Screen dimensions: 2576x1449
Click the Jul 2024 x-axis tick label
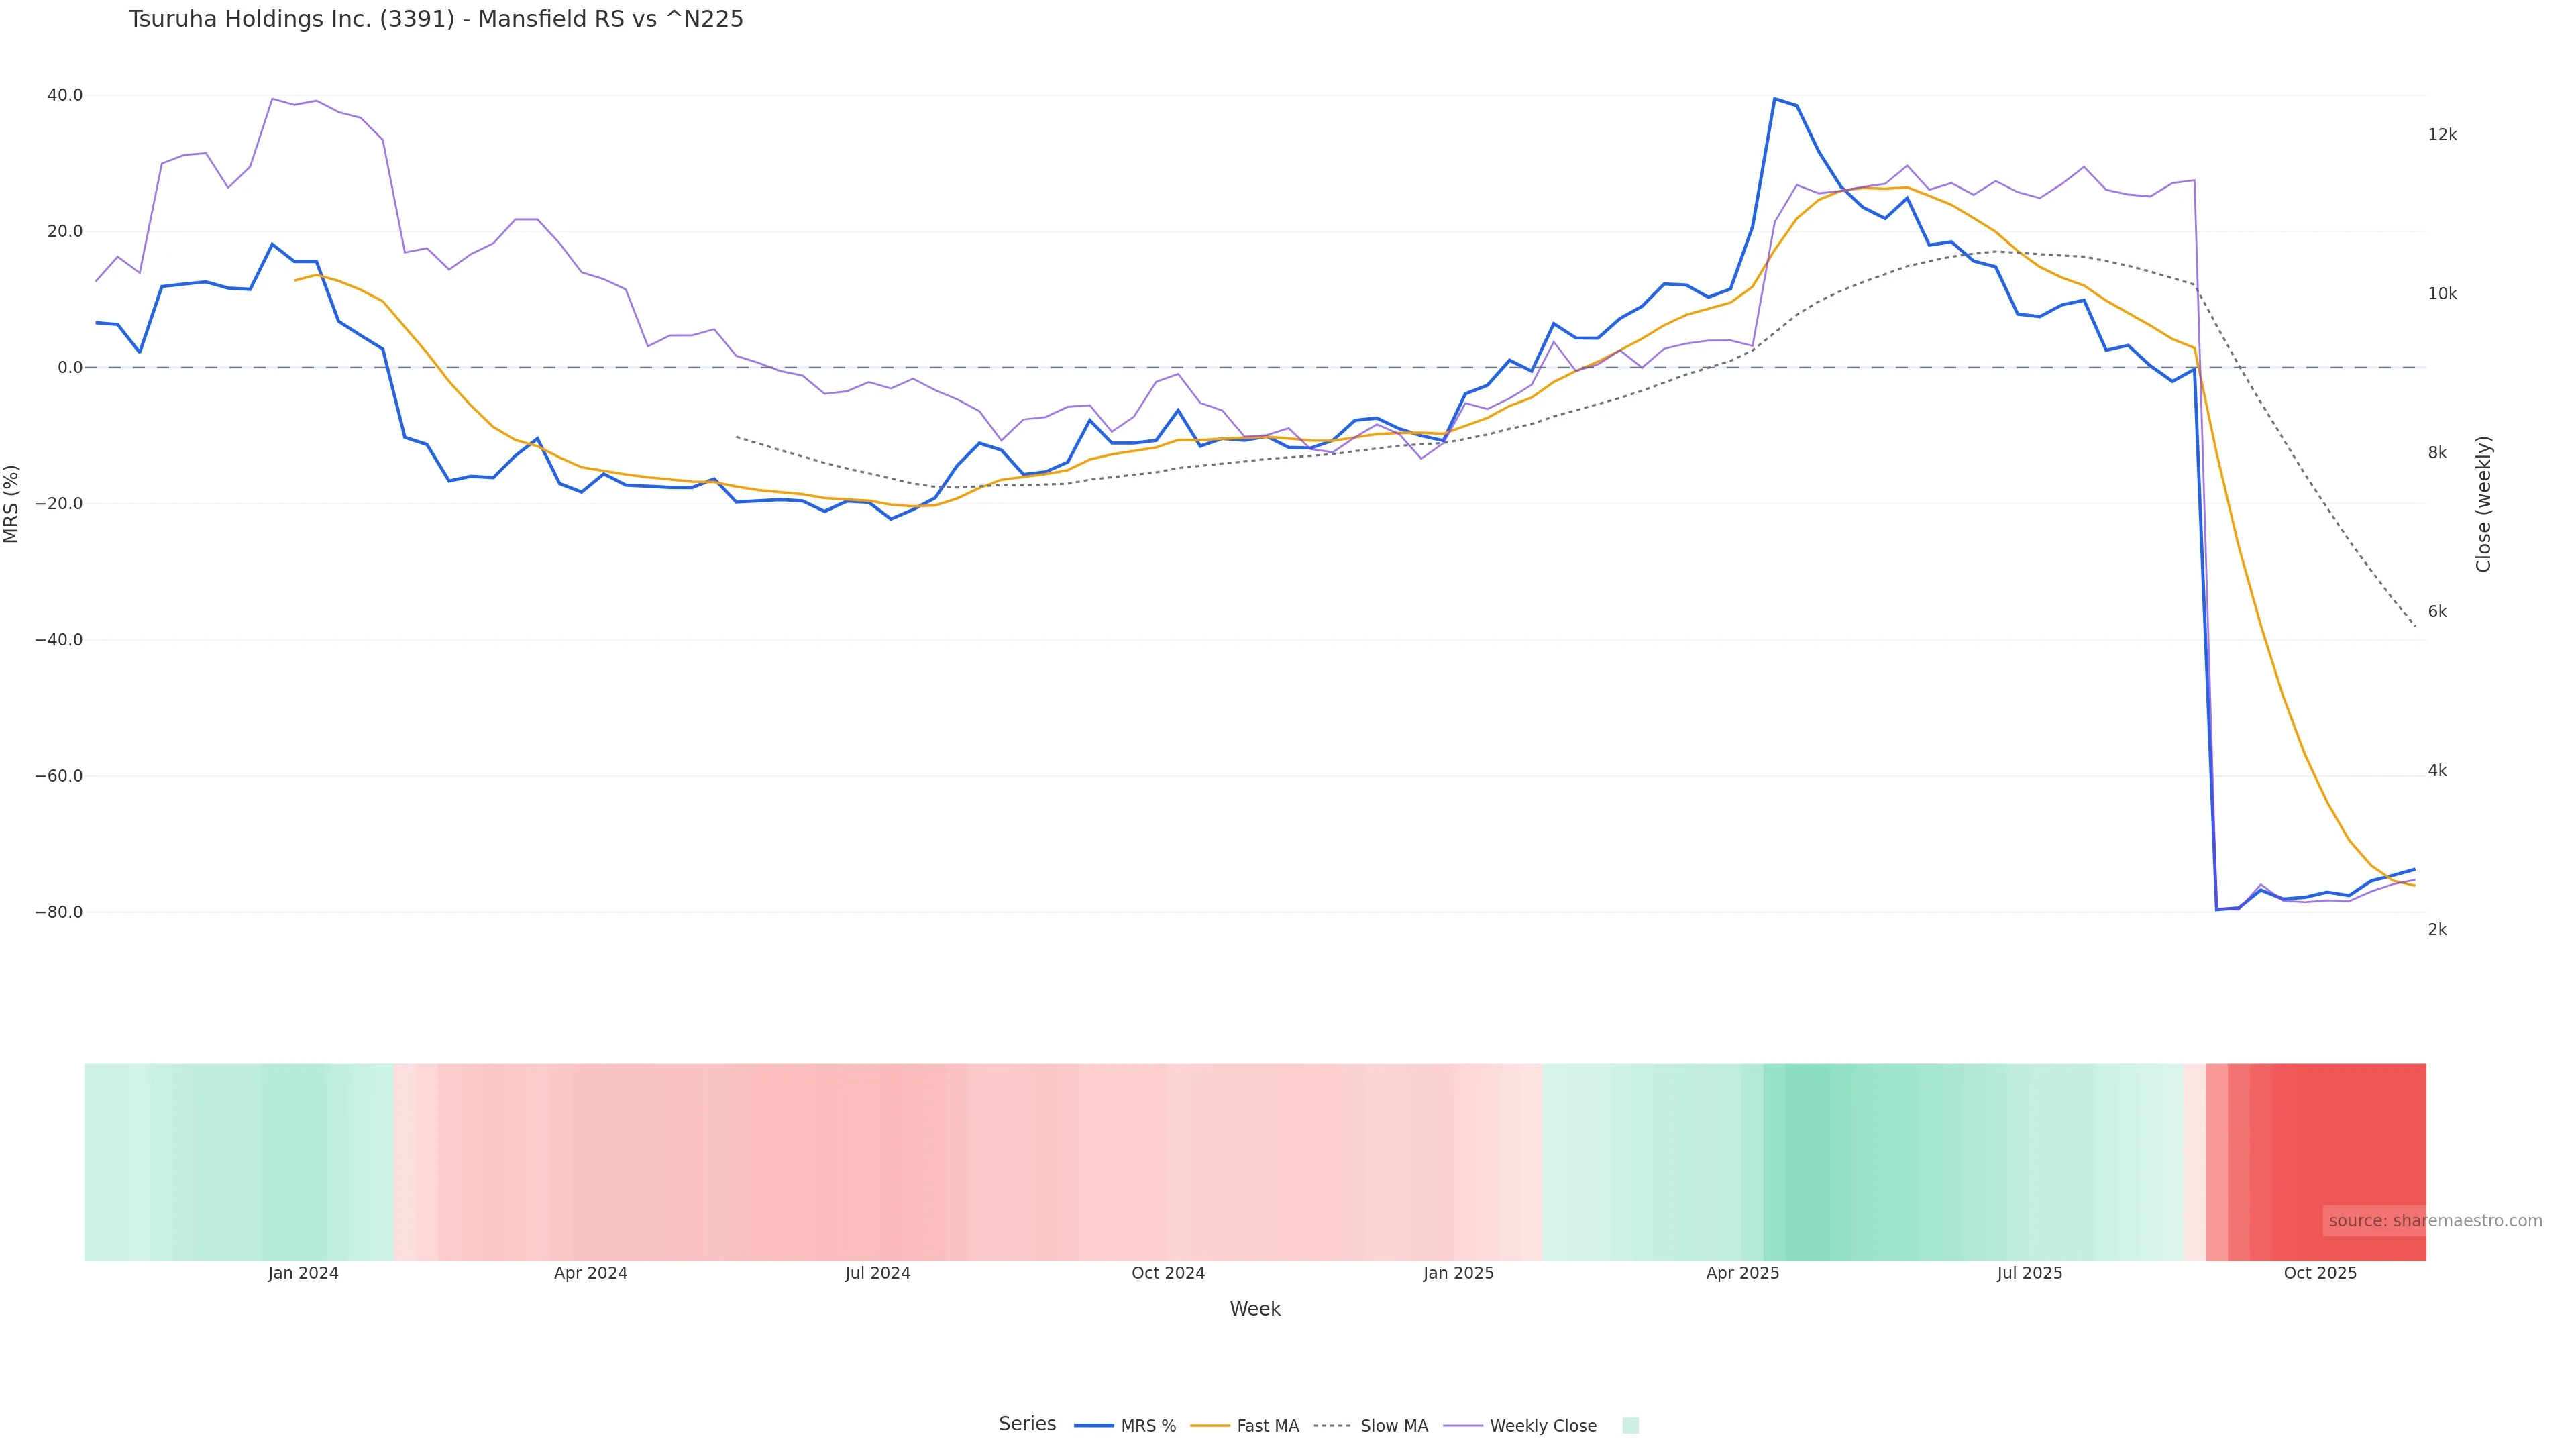coord(877,1273)
